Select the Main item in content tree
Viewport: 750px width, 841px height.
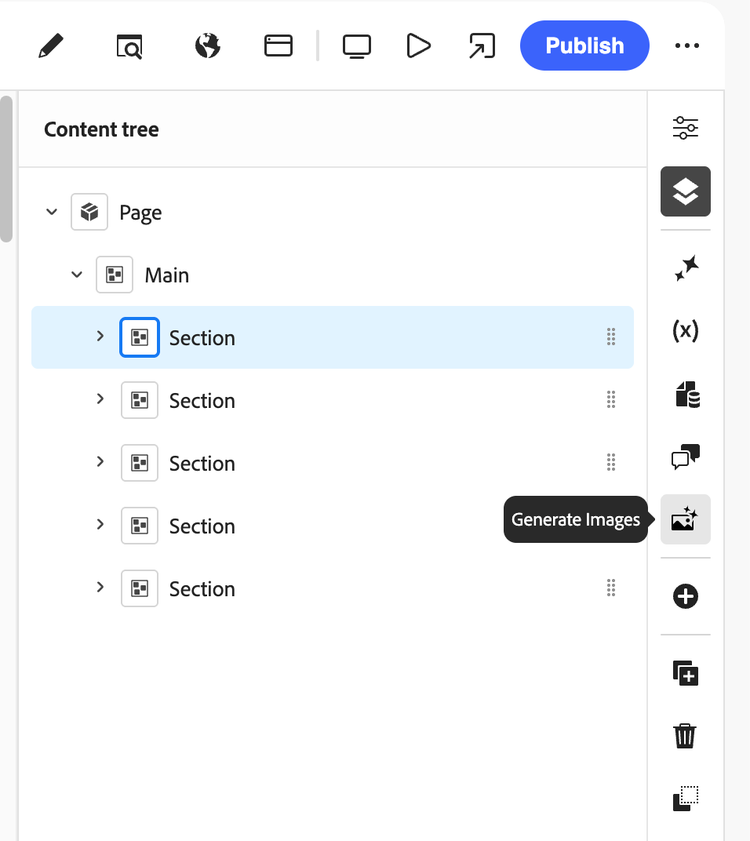[166, 275]
